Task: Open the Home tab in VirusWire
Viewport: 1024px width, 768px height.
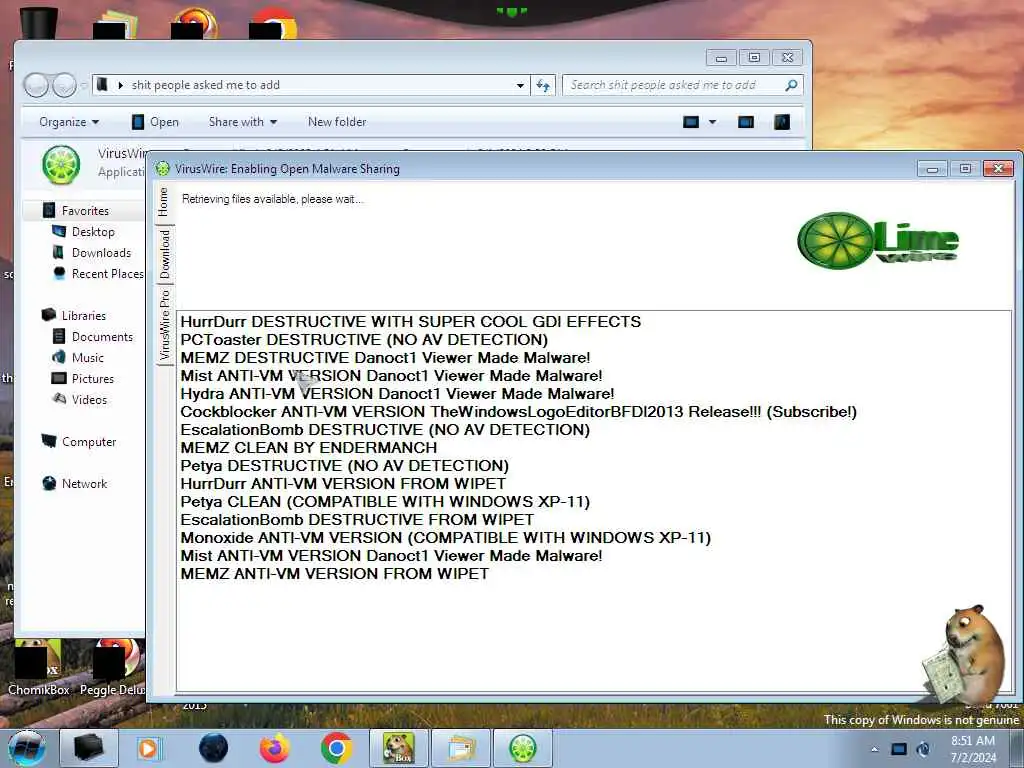Action: tap(164, 201)
